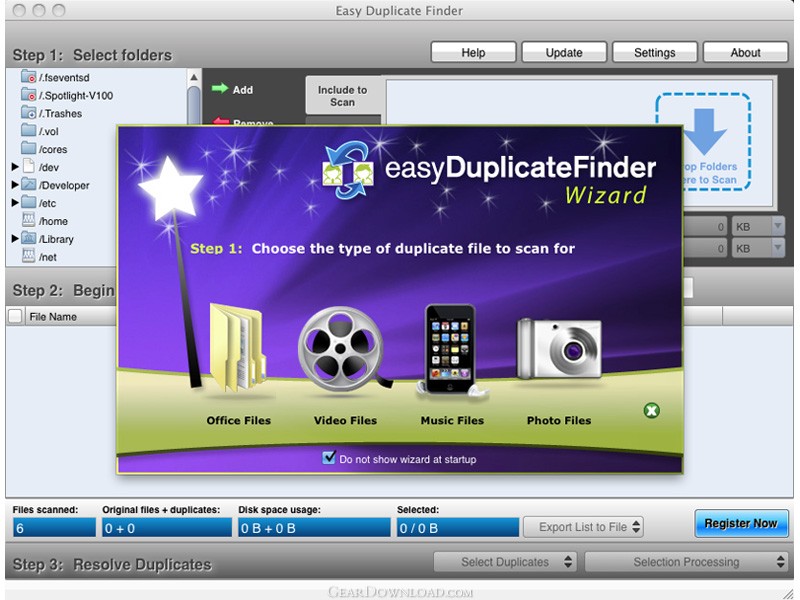Image resolution: width=800 pixels, height=600 pixels.
Task: Click the Music Files label
Action: click(452, 420)
